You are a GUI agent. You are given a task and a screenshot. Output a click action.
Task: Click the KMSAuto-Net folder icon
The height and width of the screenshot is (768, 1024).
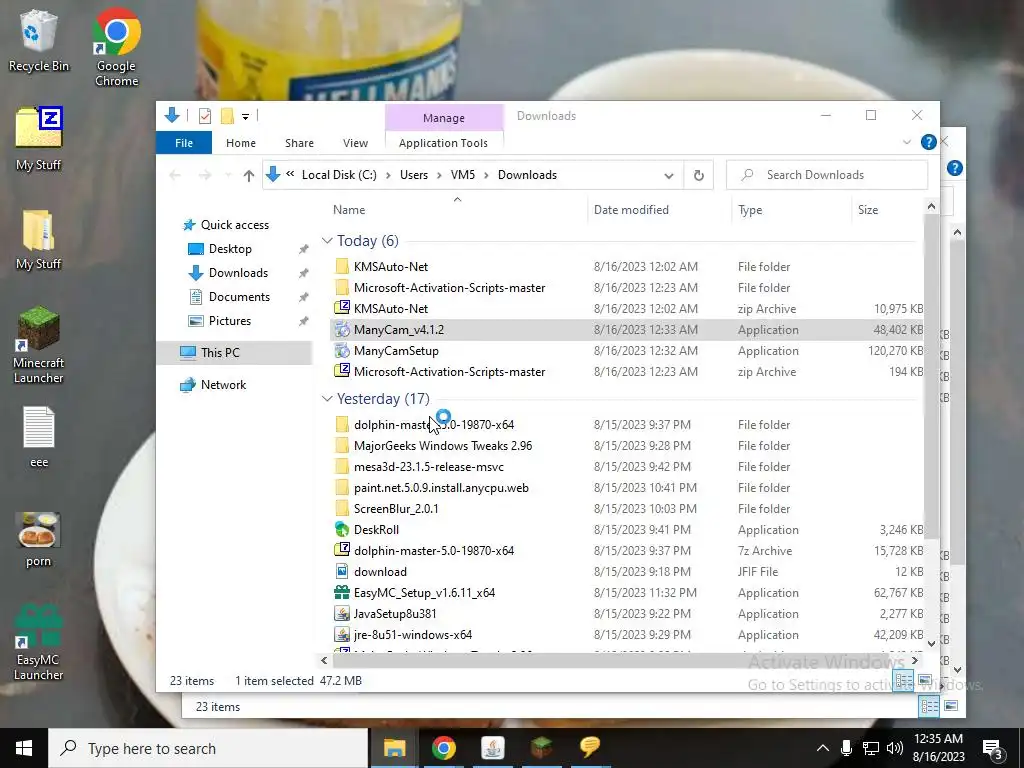click(342, 266)
